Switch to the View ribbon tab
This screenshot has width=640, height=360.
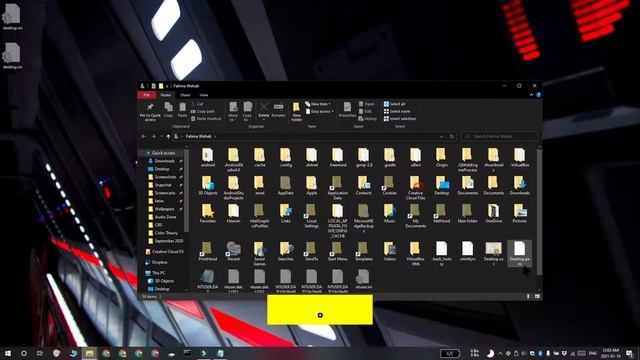tap(204, 95)
